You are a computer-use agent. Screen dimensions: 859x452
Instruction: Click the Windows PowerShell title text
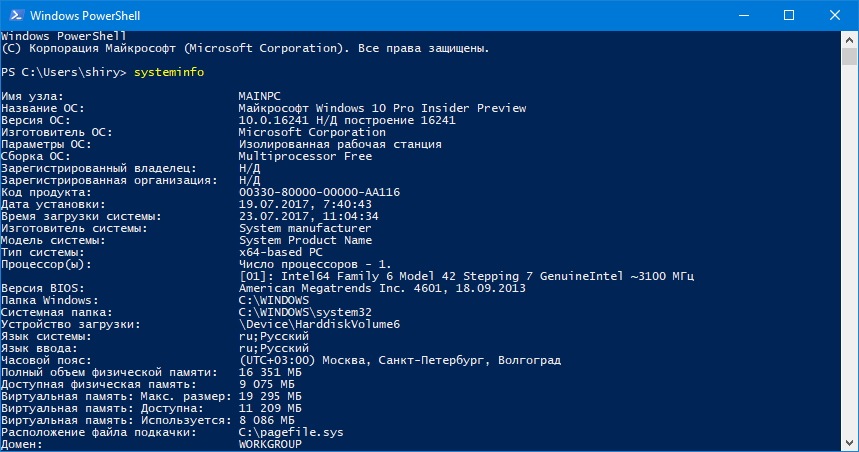(x=85, y=16)
